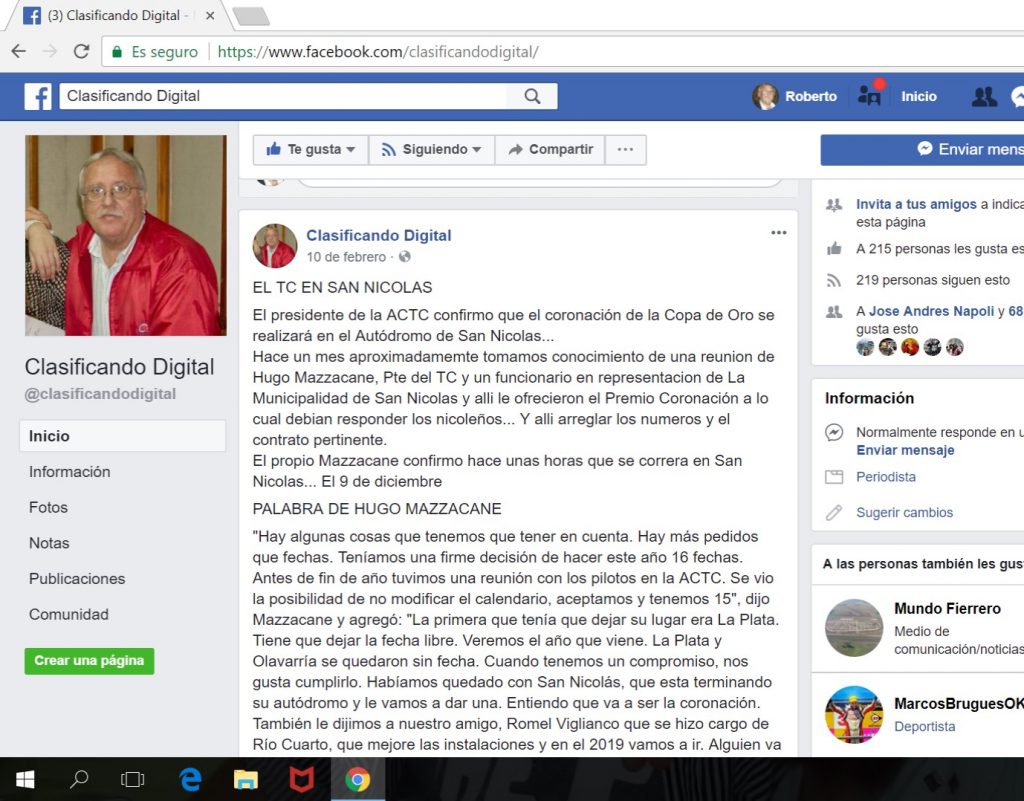Launch Microsoft Edge from taskbar
This screenshot has width=1024, height=801.
click(x=190, y=779)
